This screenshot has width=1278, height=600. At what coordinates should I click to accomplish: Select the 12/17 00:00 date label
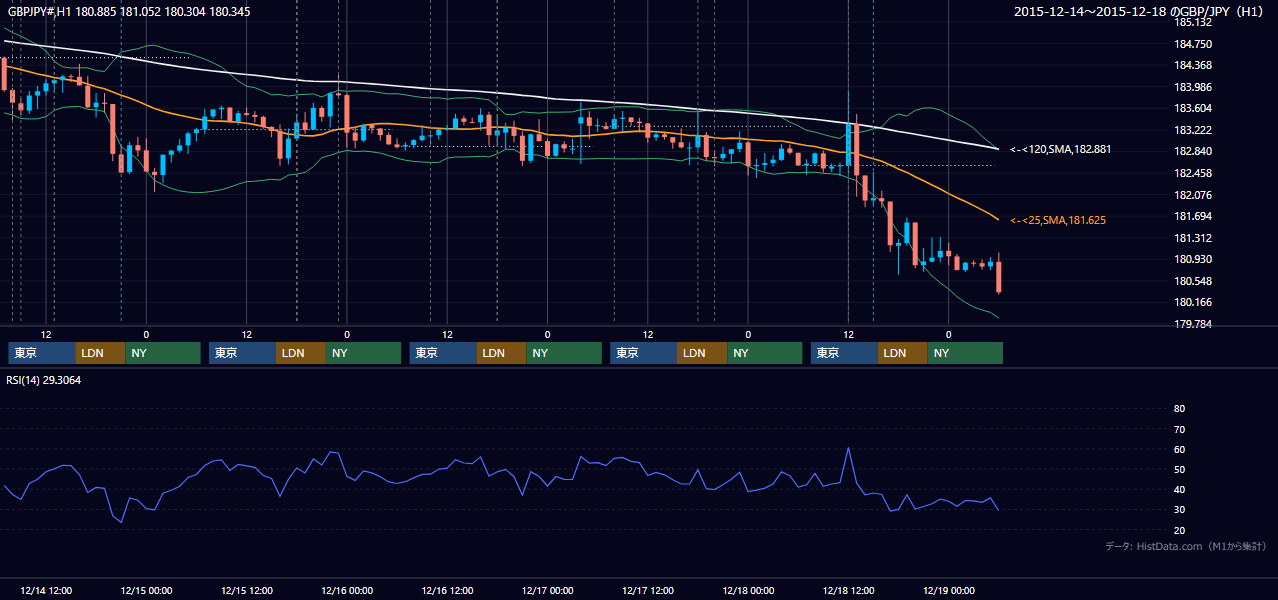[x=548, y=590]
